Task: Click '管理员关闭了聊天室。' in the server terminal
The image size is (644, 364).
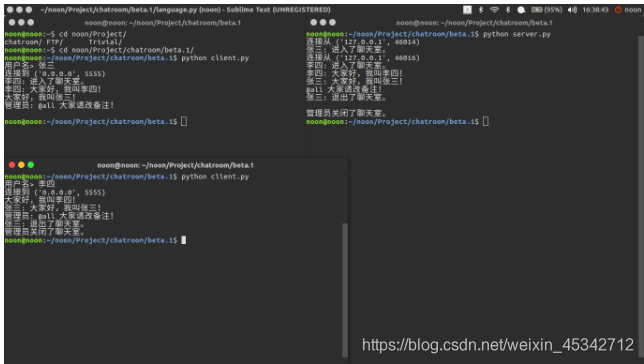Action: coord(347,113)
